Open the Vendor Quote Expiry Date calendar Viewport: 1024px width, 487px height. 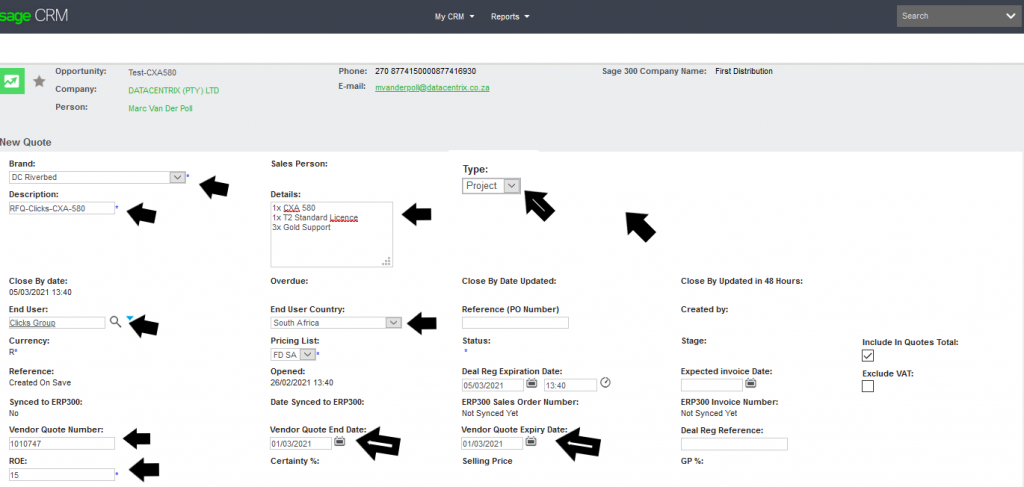(531, 442)
